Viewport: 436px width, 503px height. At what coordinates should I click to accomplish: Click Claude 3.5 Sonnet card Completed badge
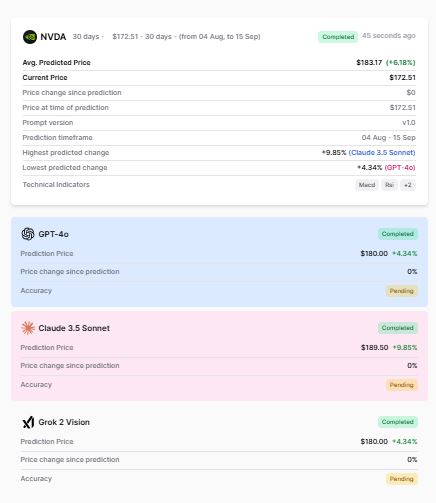[397, 328]
